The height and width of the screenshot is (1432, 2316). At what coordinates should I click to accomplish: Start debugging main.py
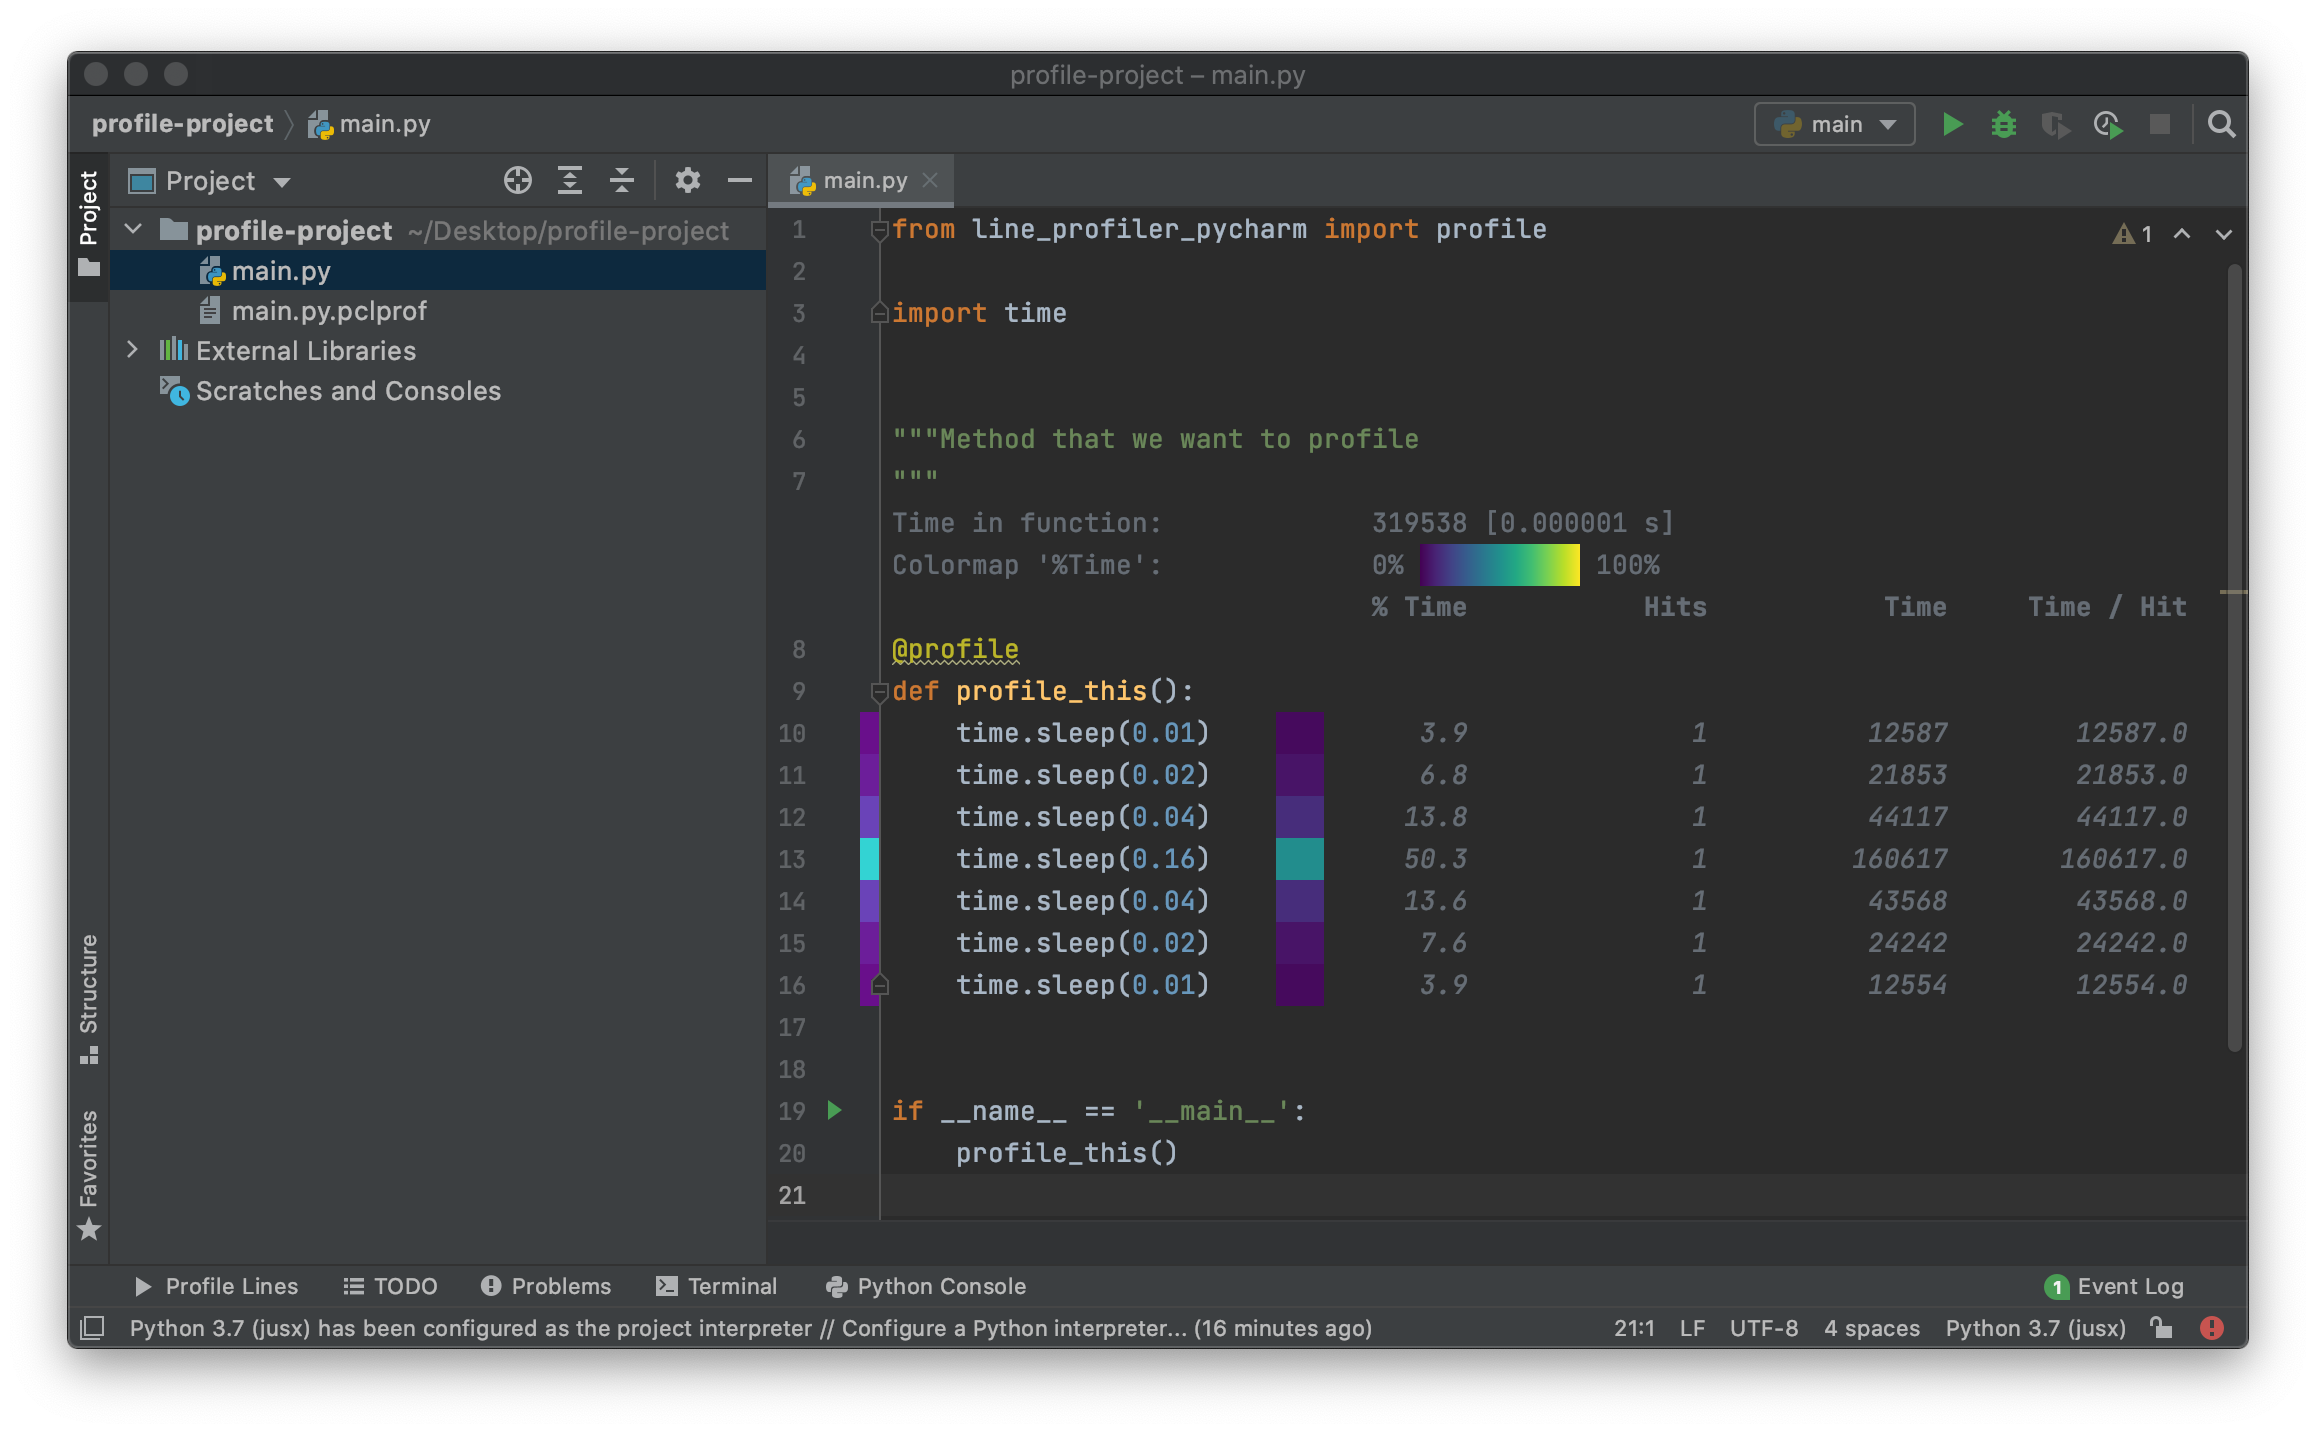[2003, 123]
